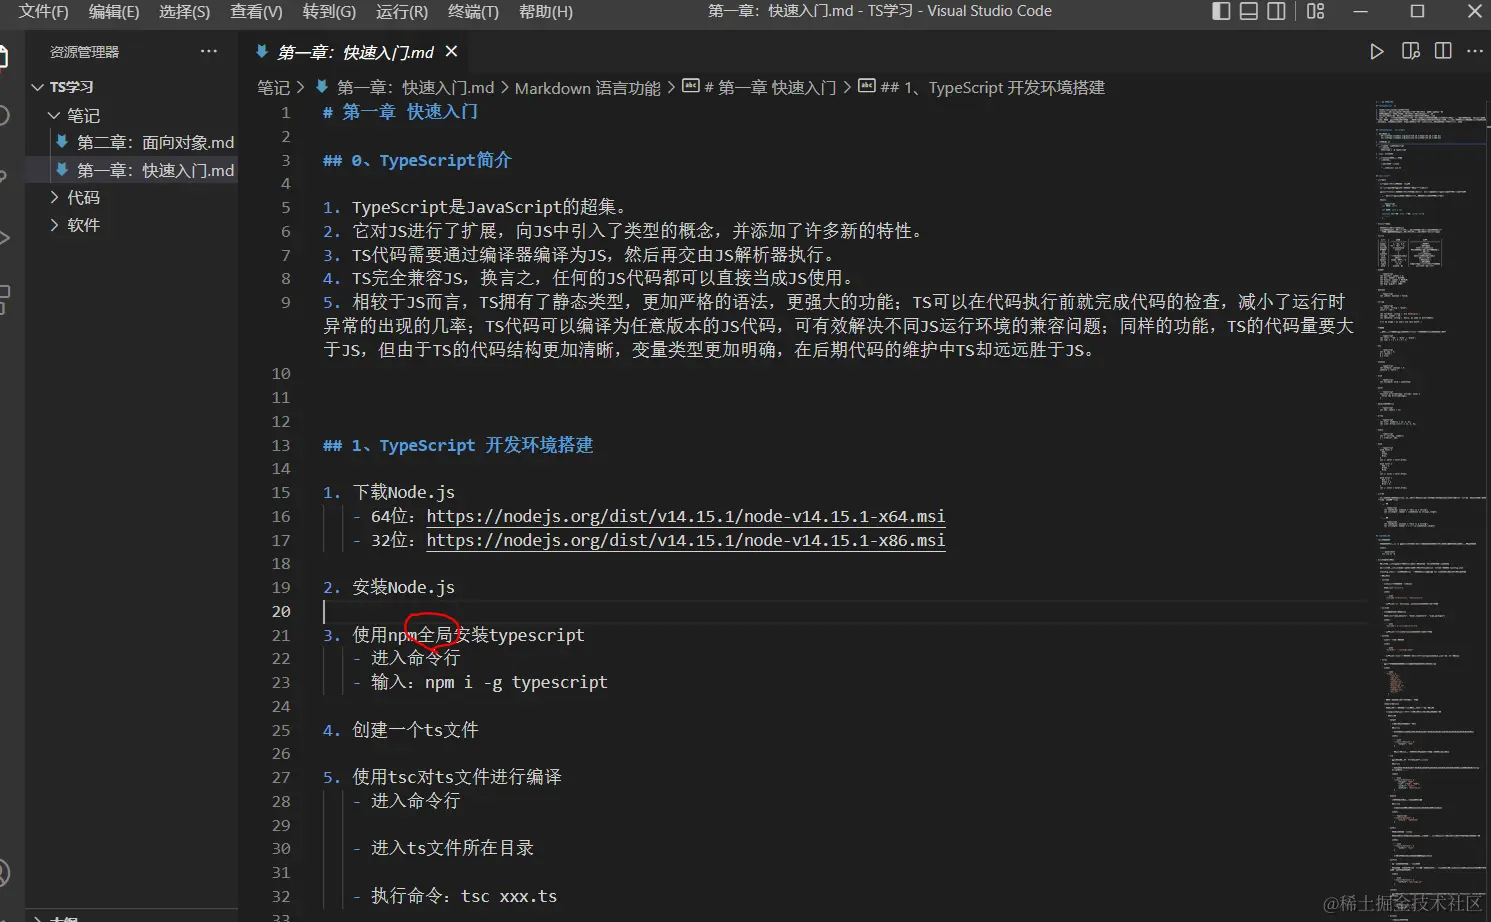Click Markdown 语言功能 breadcrumb
Viewport: 1491px width, 922px height.
[x=587, y=88]
